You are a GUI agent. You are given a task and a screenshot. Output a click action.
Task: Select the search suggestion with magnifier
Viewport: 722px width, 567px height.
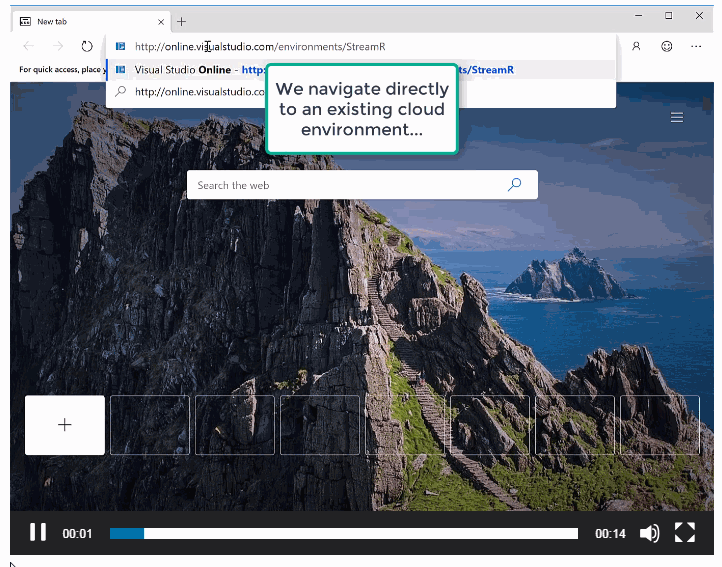click(x=190, y=92)
